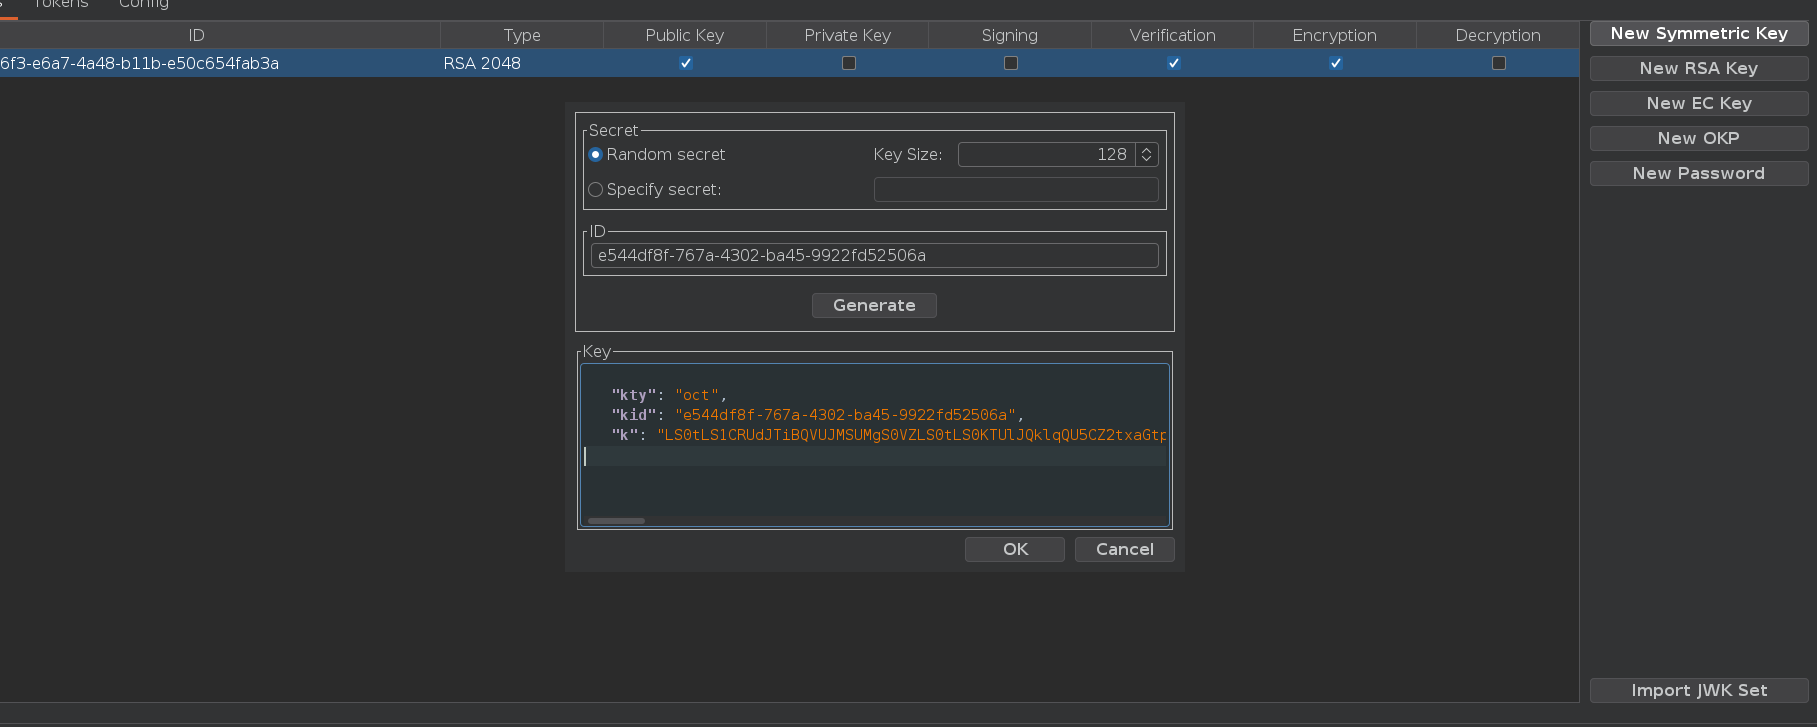Select the key row ending e50c654fab3a

pyautogui.click(x=789, y=63)
